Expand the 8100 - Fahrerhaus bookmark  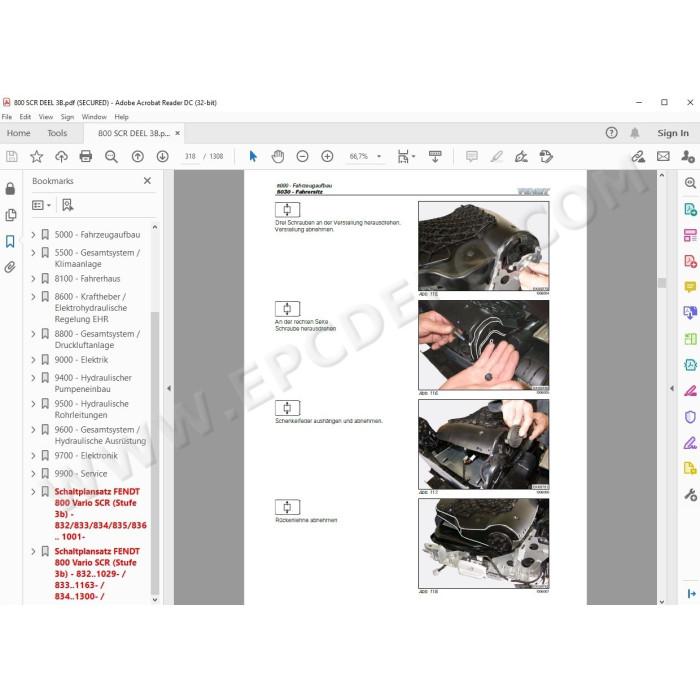click(33, 279)
